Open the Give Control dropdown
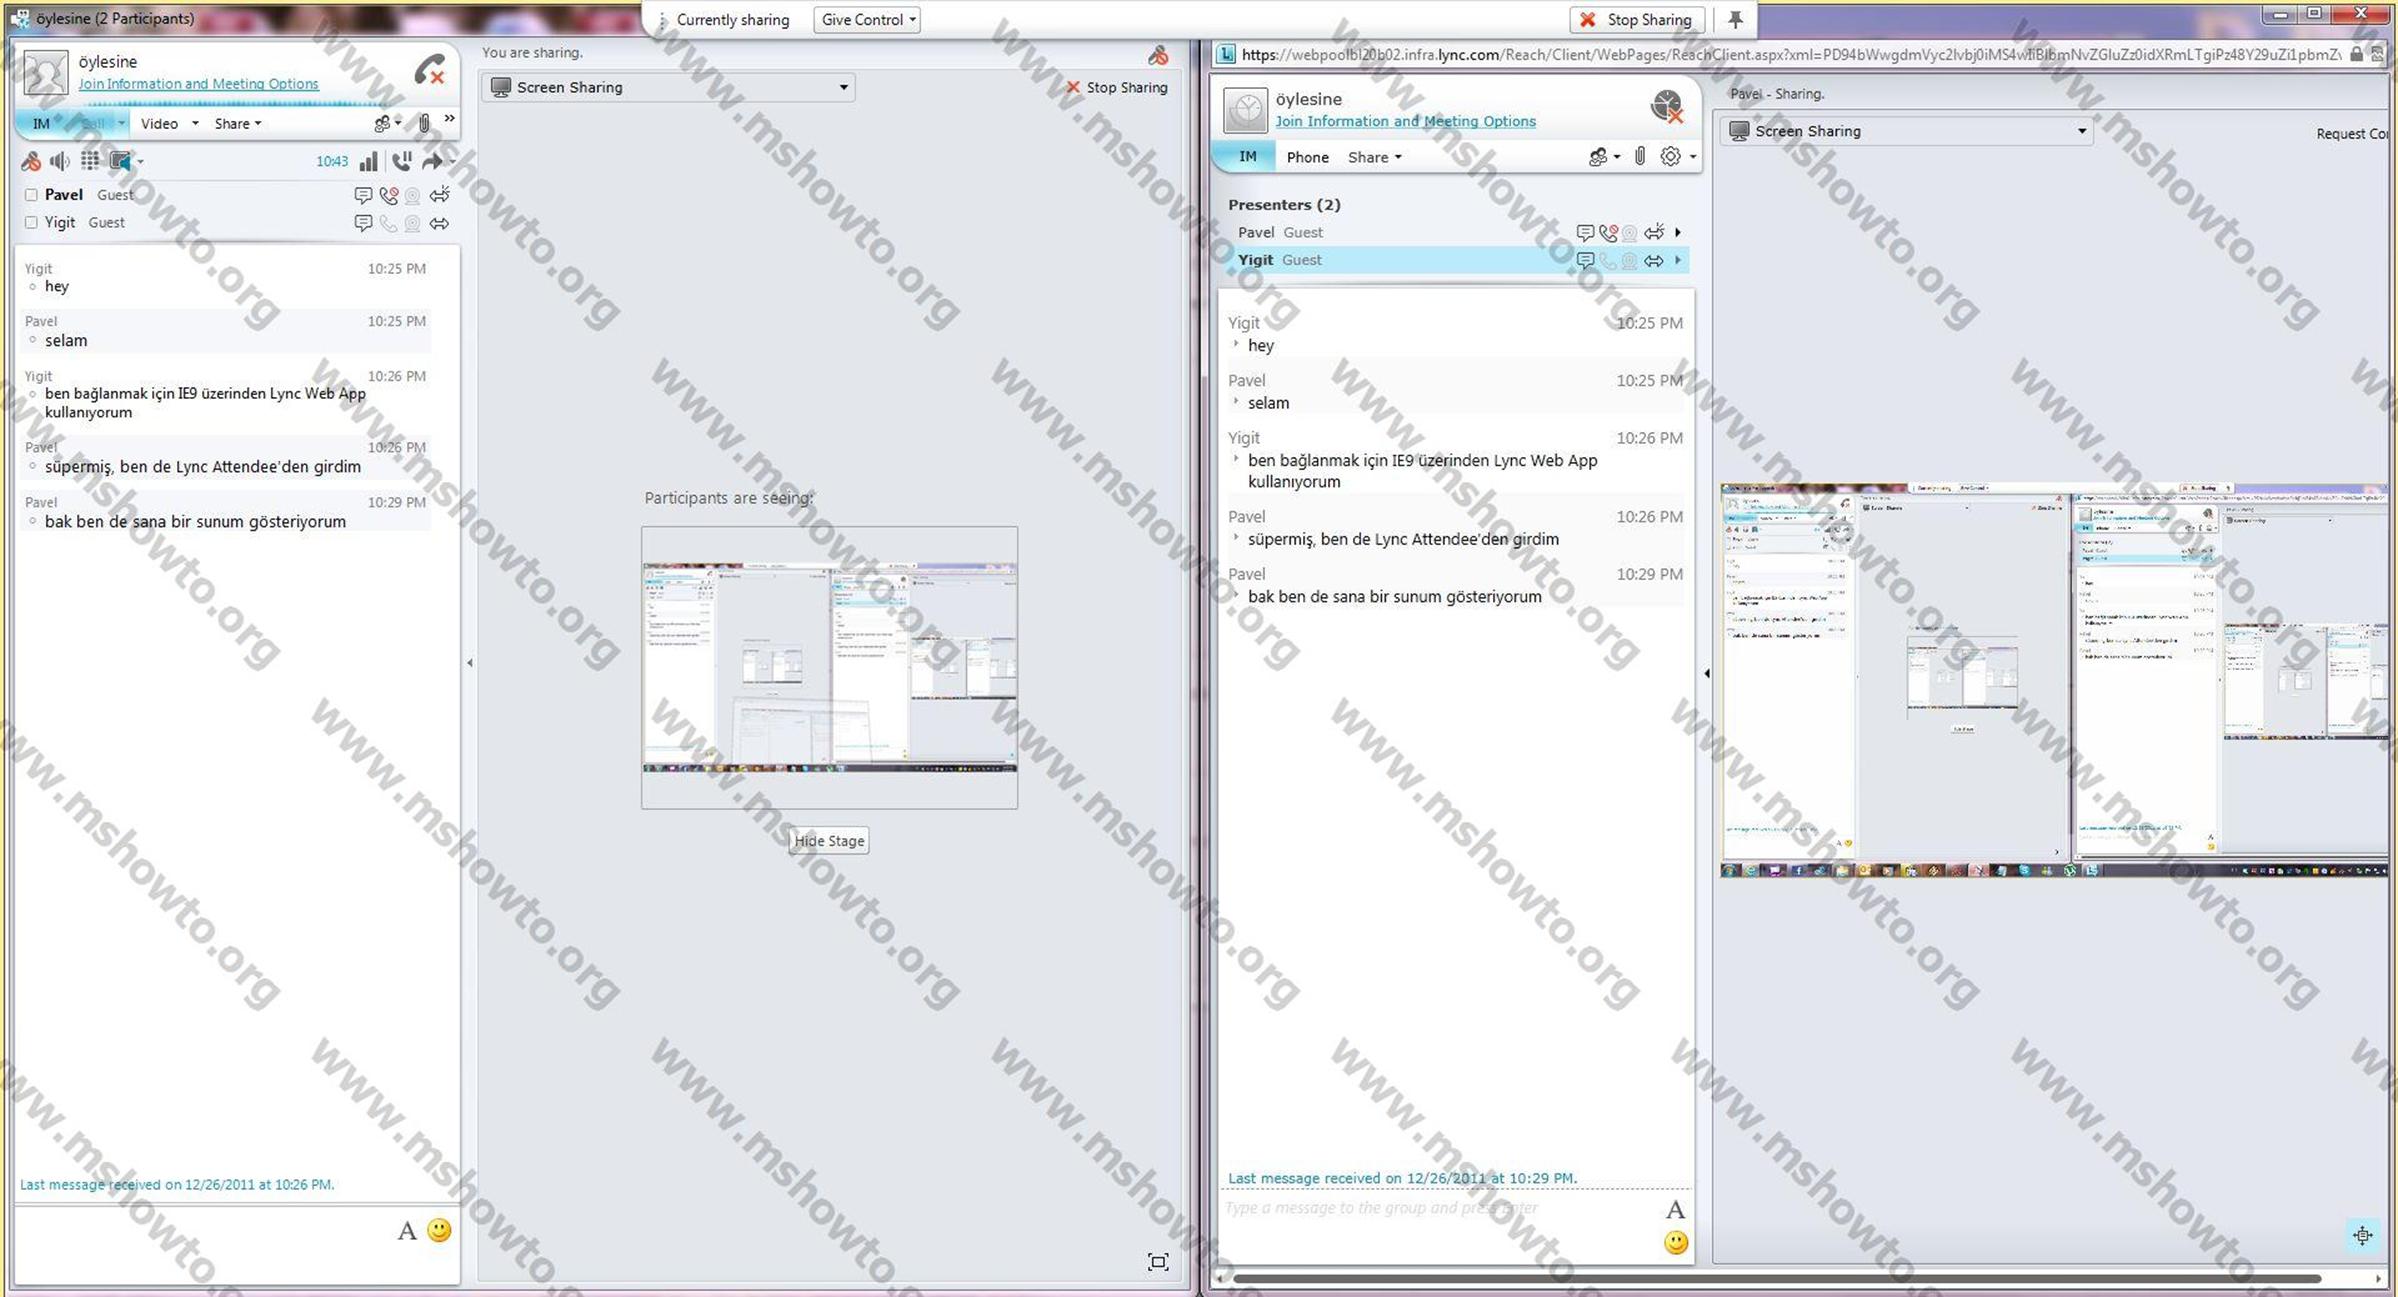The height and width of the screenshot is (1297, 2398). pyautogui.click(x=867, y=20)
